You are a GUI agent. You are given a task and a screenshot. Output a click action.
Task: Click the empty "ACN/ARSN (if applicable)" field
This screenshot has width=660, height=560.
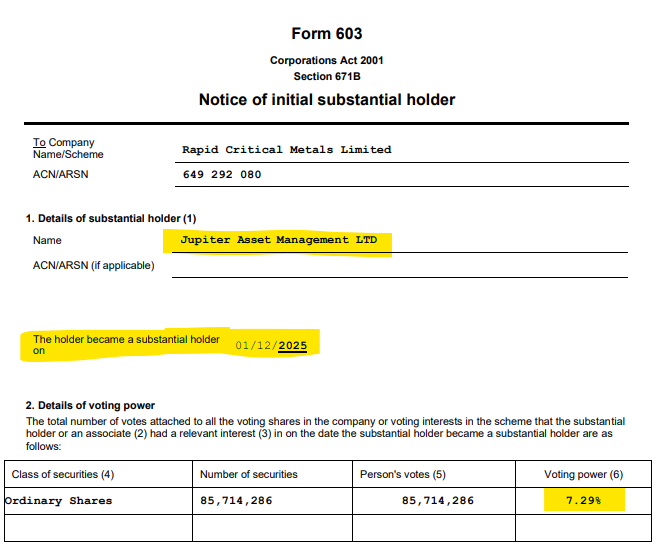pyautogui.click(x=400, y=266)
